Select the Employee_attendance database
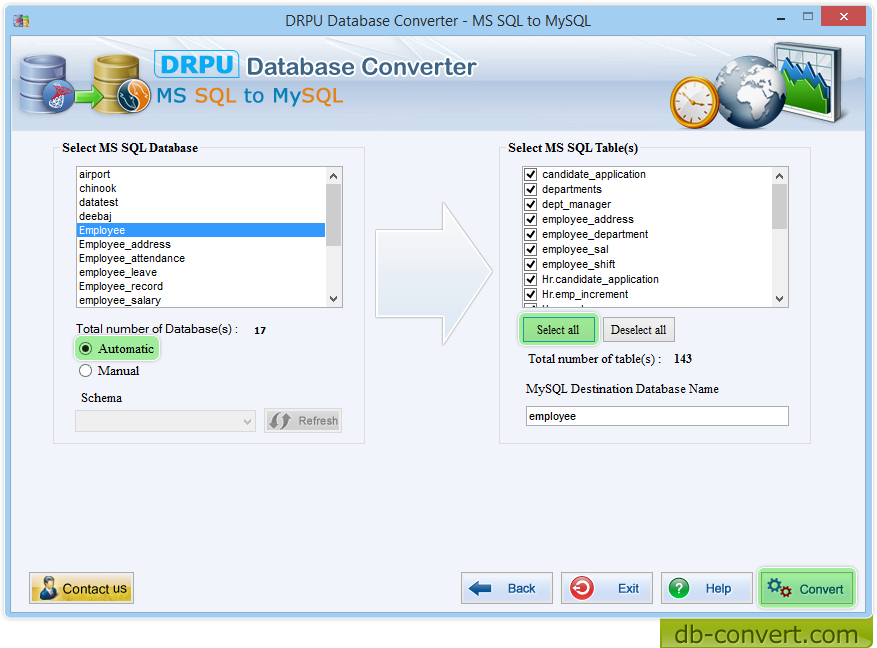Image resolution: width=877 pixels, height=648 pixels. (x=200, y=258)
